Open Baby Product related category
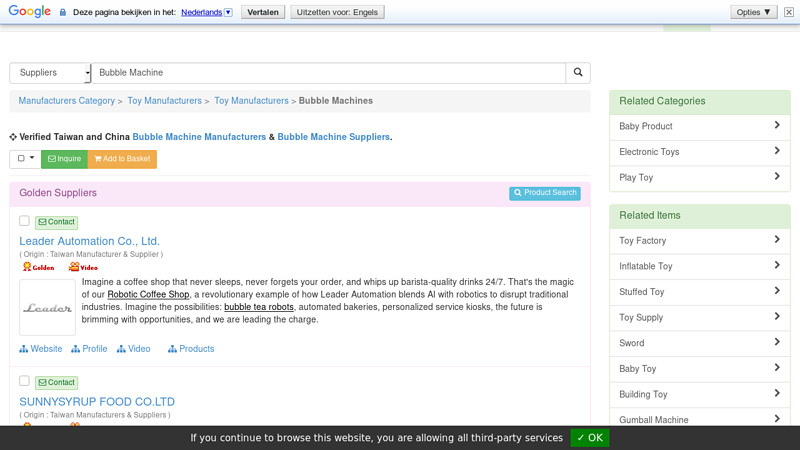 click(699, 127)
